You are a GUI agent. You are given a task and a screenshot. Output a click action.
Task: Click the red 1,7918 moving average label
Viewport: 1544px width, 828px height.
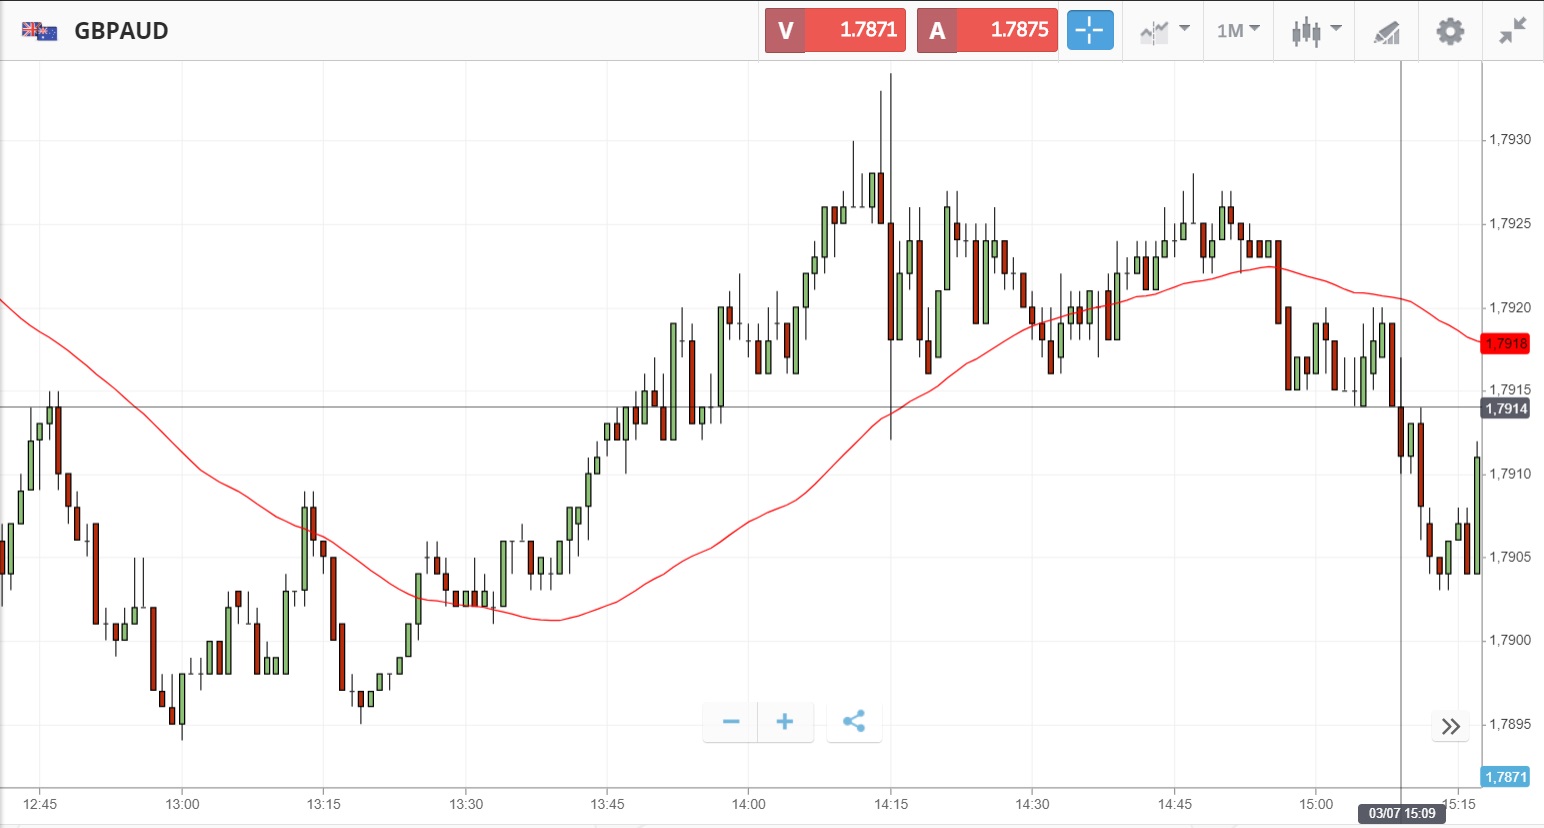[1506, 344]
